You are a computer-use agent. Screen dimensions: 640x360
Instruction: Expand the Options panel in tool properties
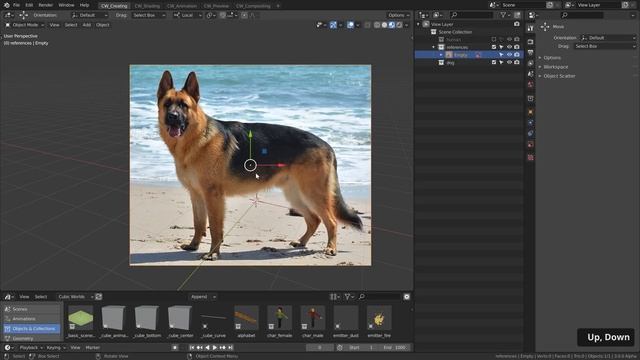point(552,58)
